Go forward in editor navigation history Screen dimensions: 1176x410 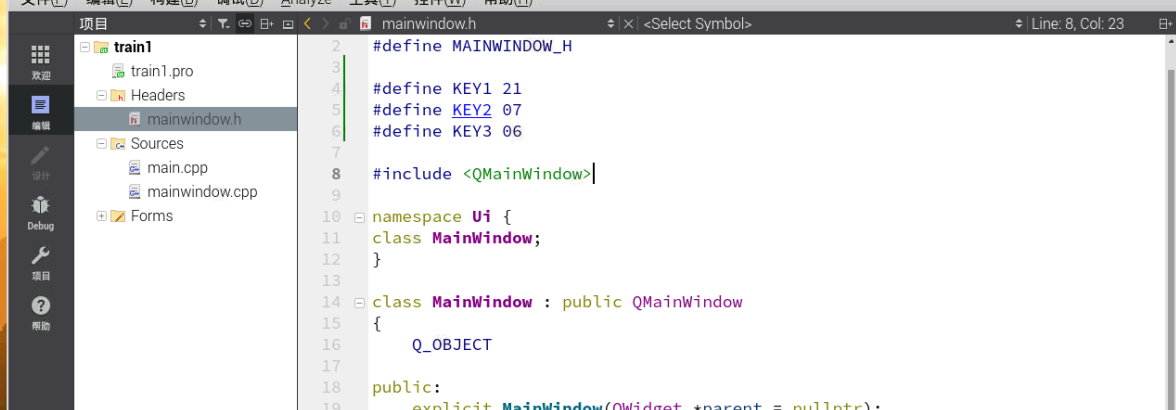point(326,24)
